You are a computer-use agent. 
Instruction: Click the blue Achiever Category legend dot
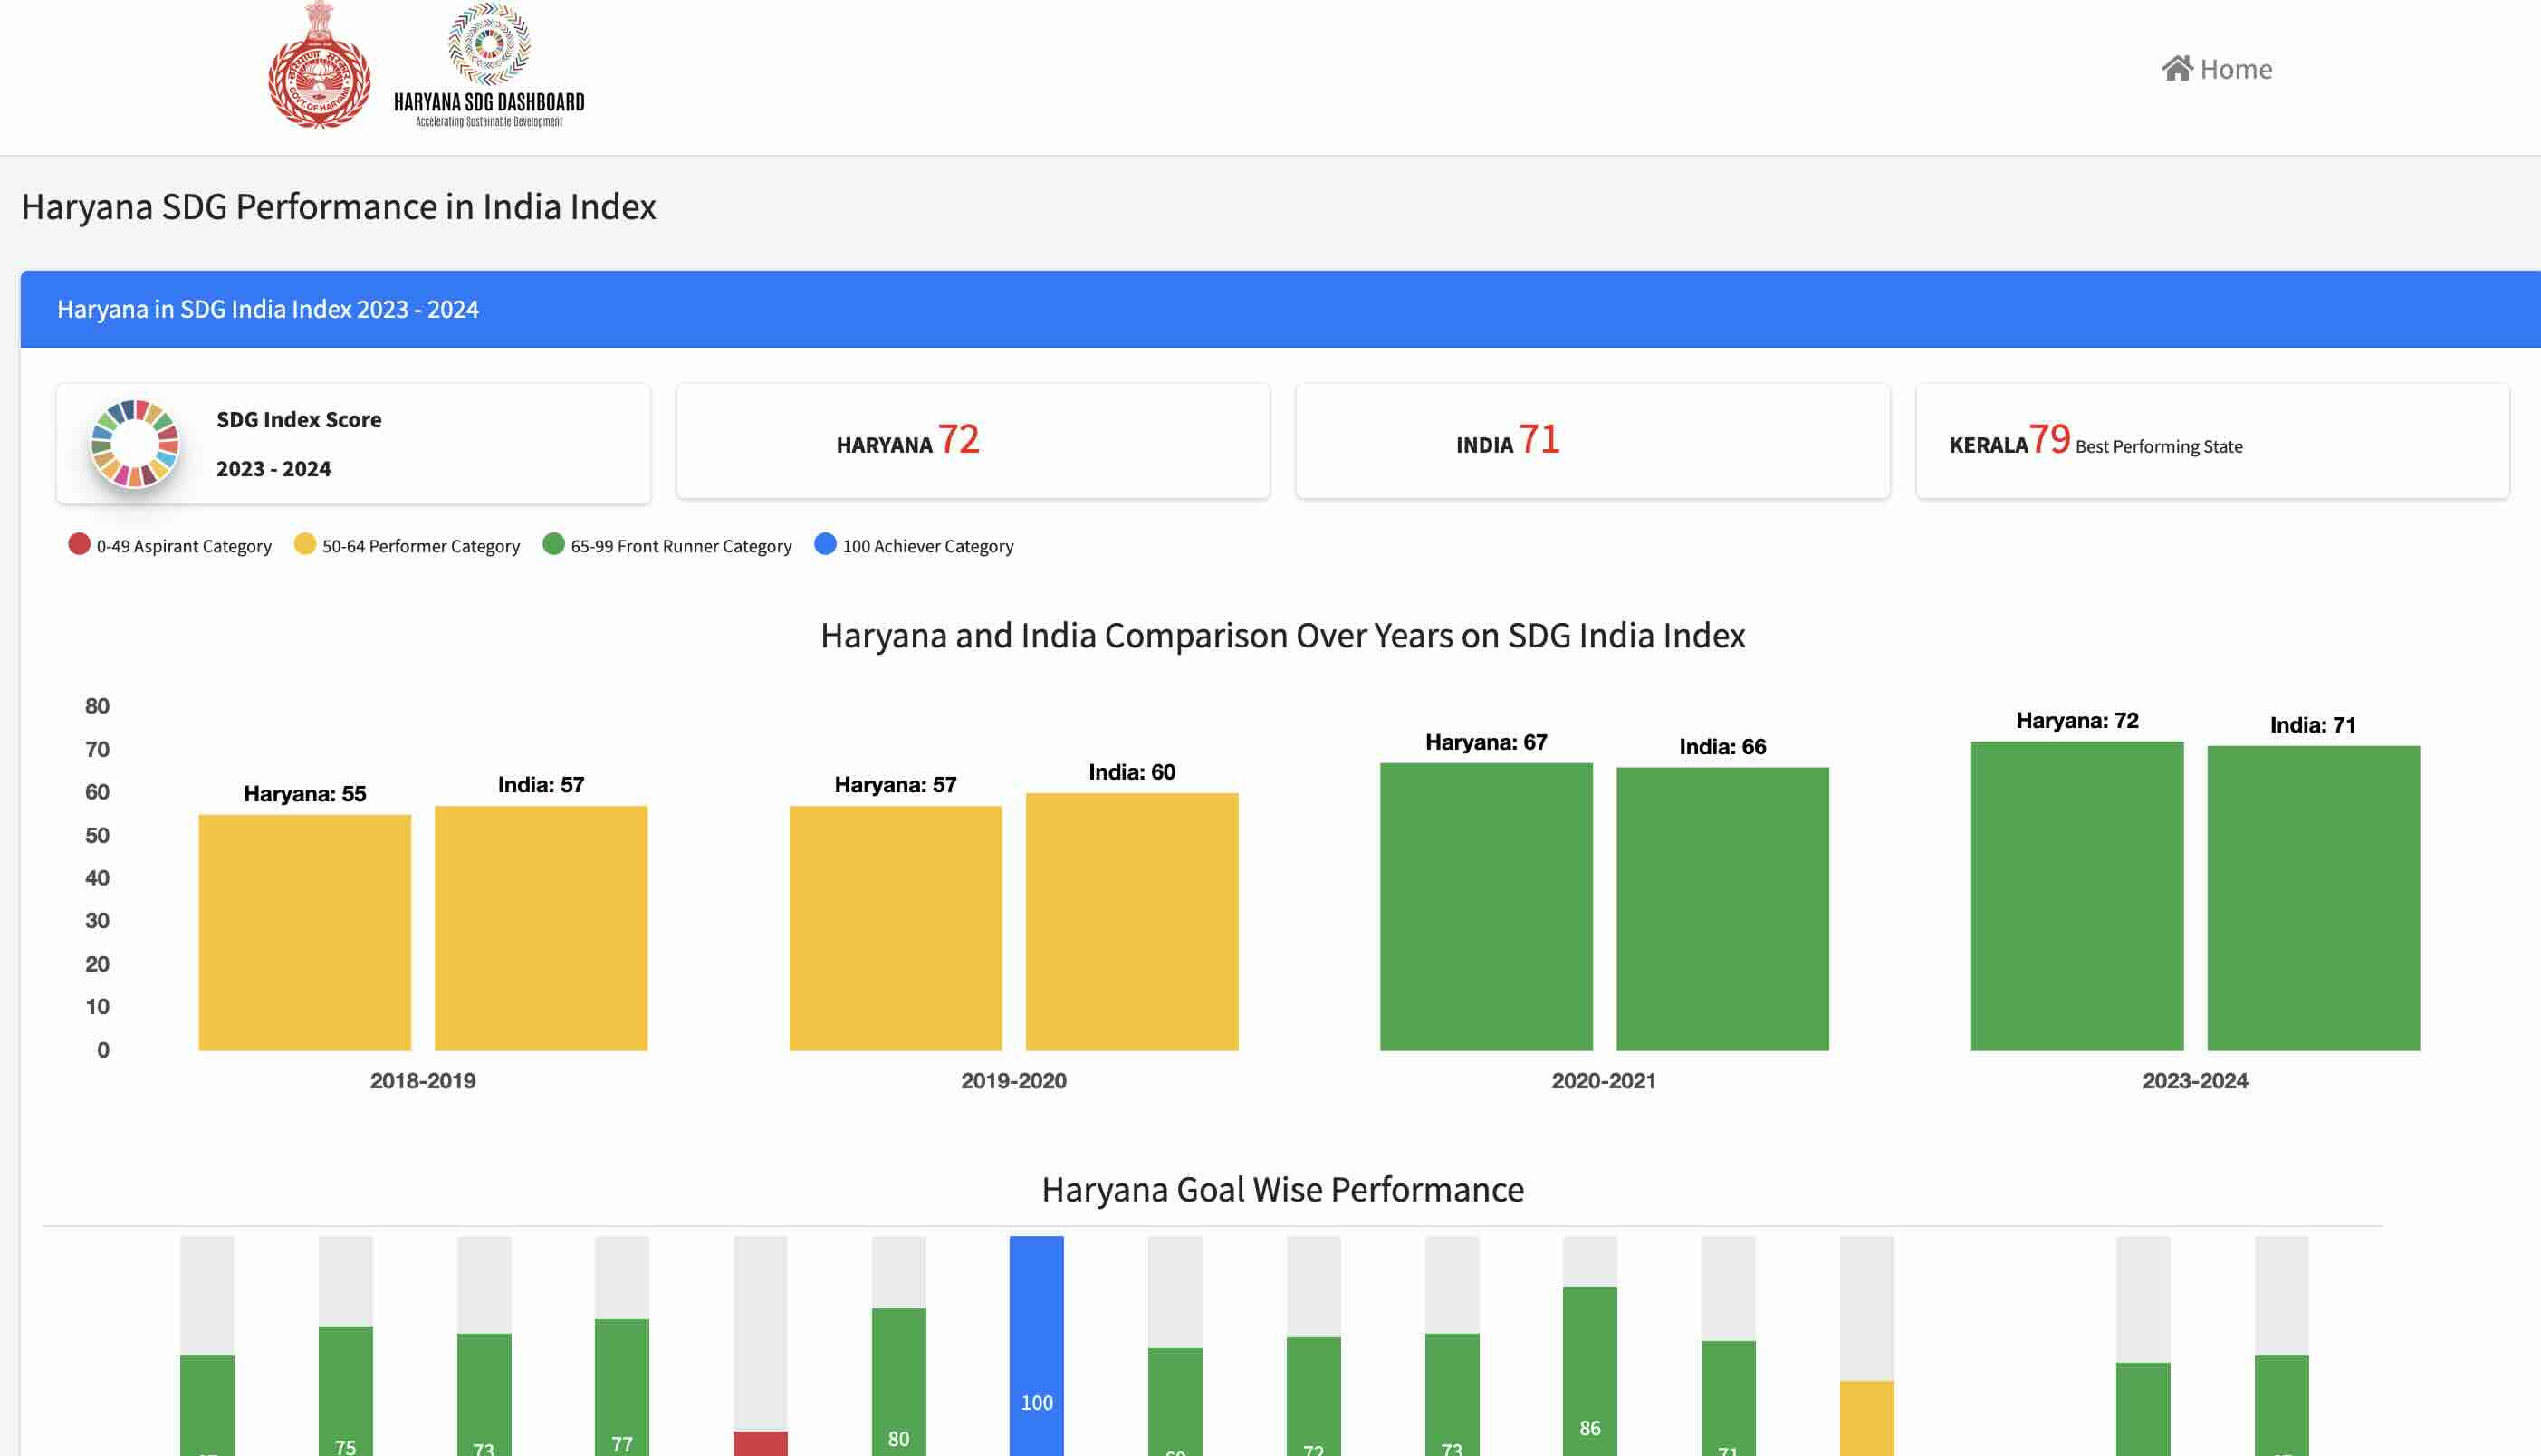click(x=825, y=544)
